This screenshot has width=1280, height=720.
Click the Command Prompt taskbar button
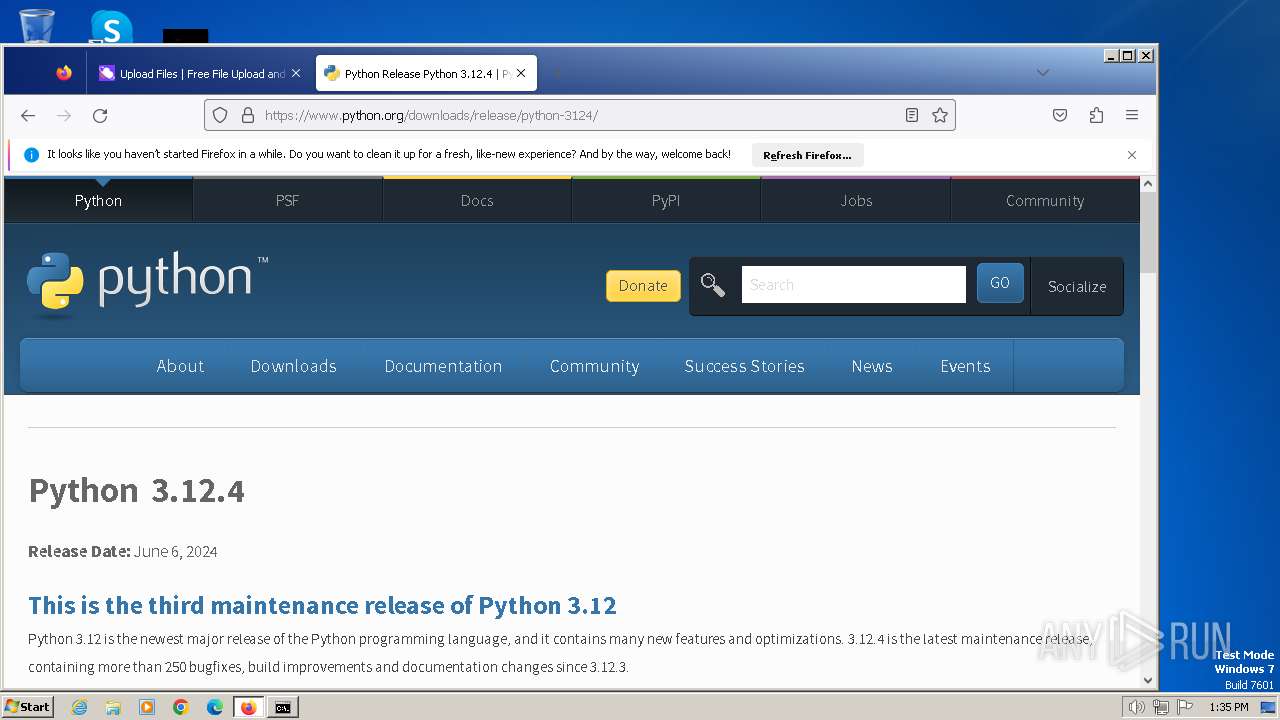283,707
